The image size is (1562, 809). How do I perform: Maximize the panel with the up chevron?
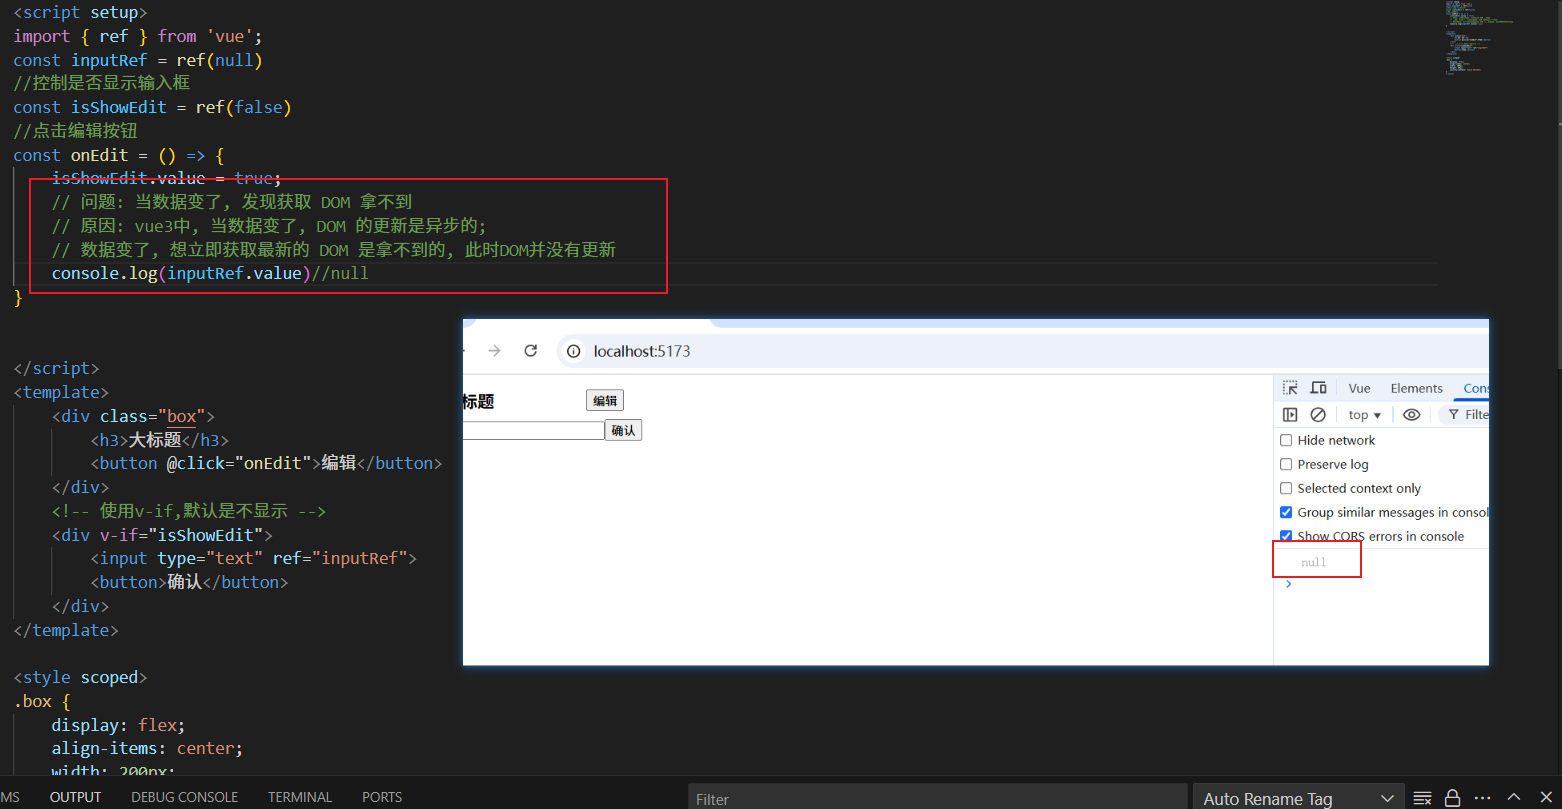(x=1514, y=797)
